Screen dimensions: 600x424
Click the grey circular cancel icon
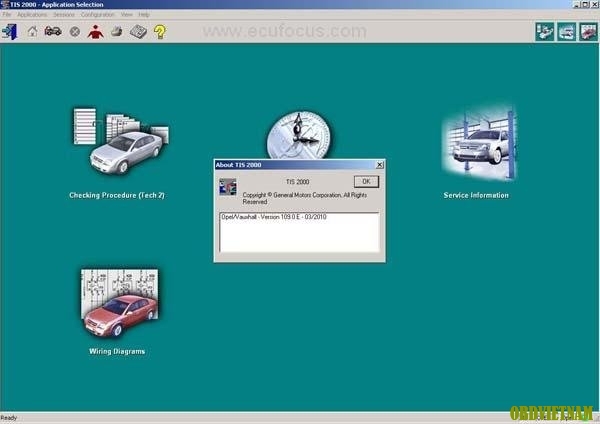pyautogui.click(x=75, y=31)
